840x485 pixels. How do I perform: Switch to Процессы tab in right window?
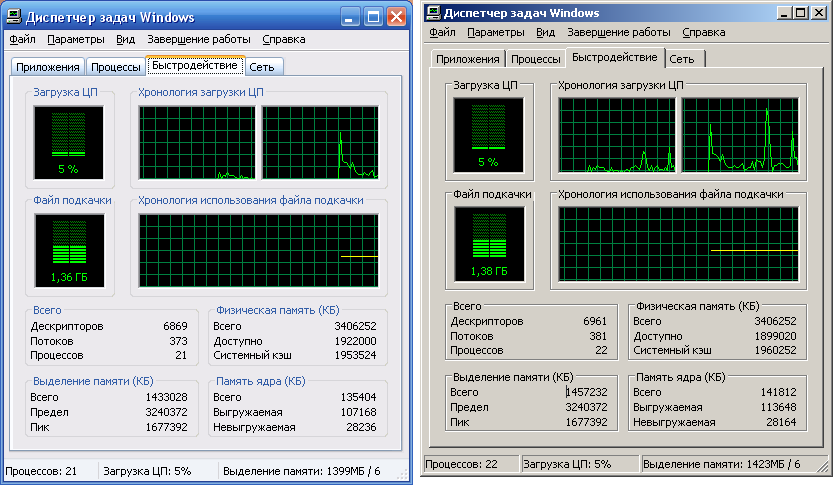tap(536, 59)
